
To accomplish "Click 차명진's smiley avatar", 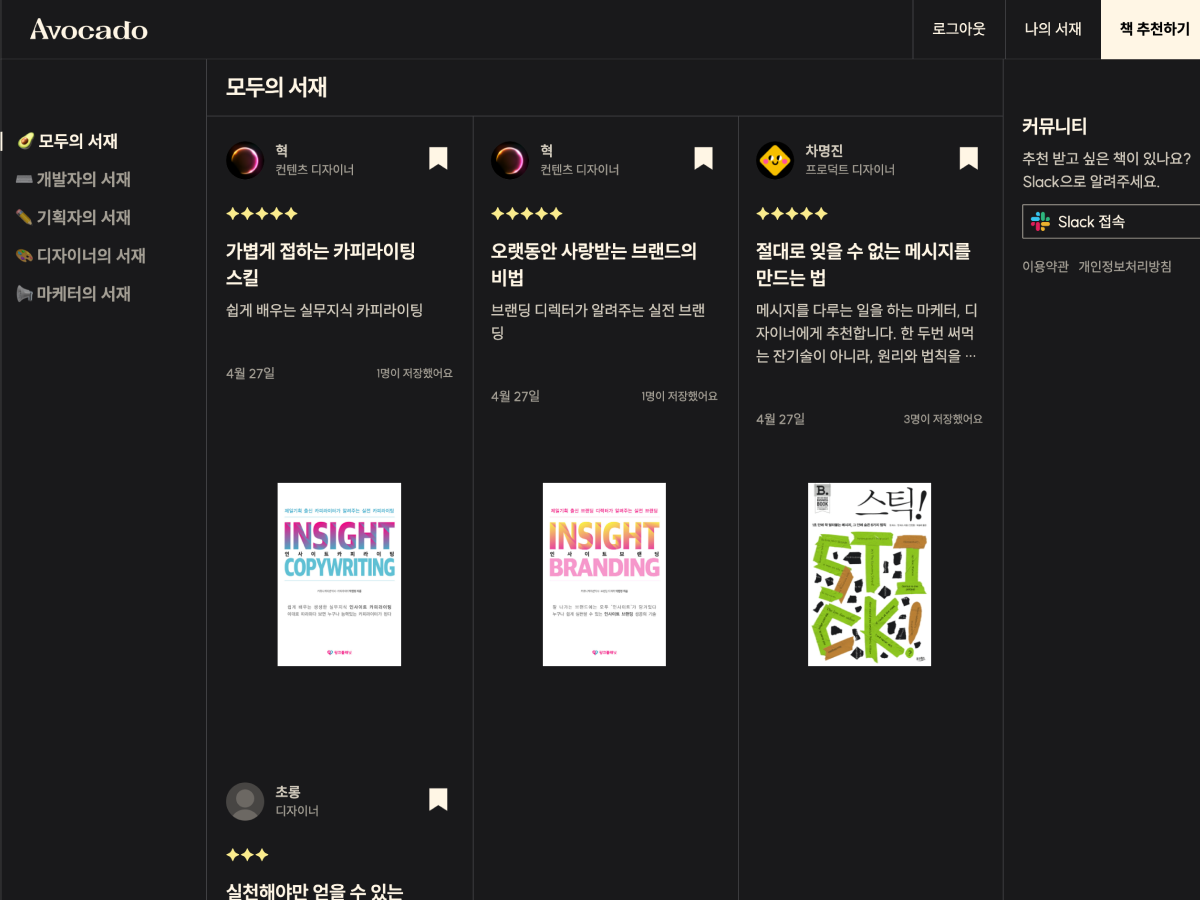I will coord(774,160).
